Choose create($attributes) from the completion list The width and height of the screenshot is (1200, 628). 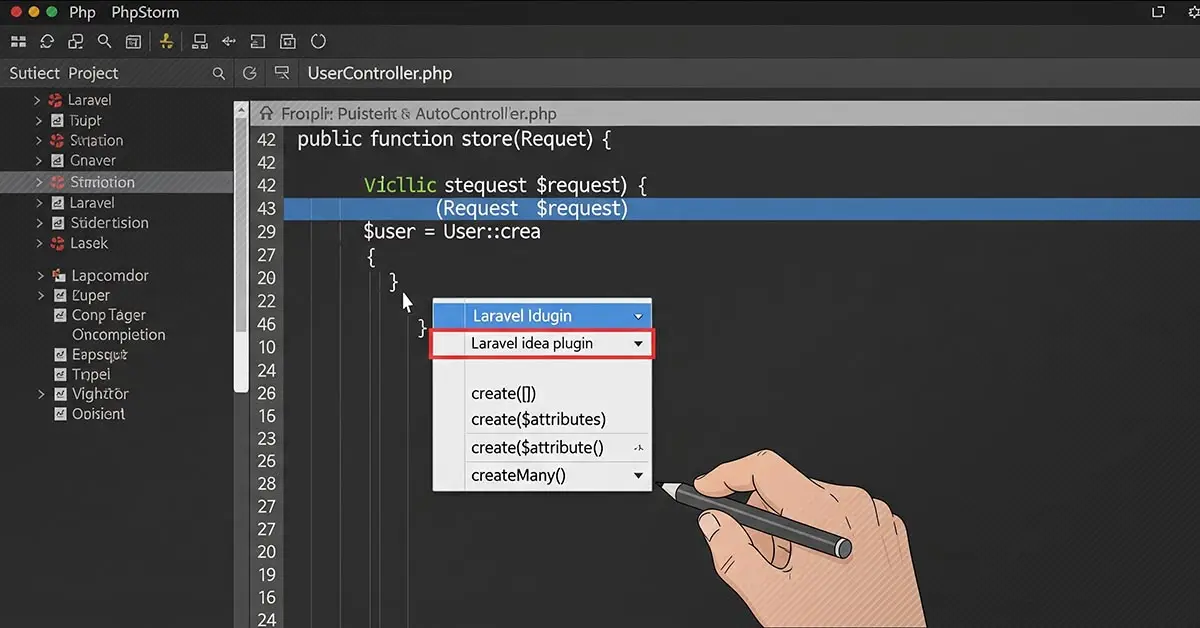[x=538, y=419]
